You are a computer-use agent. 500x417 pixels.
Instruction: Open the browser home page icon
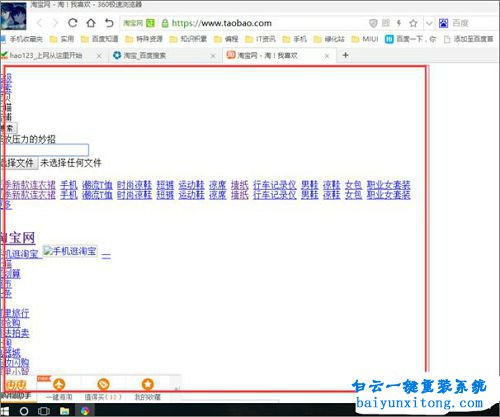[x=91, y=23]
